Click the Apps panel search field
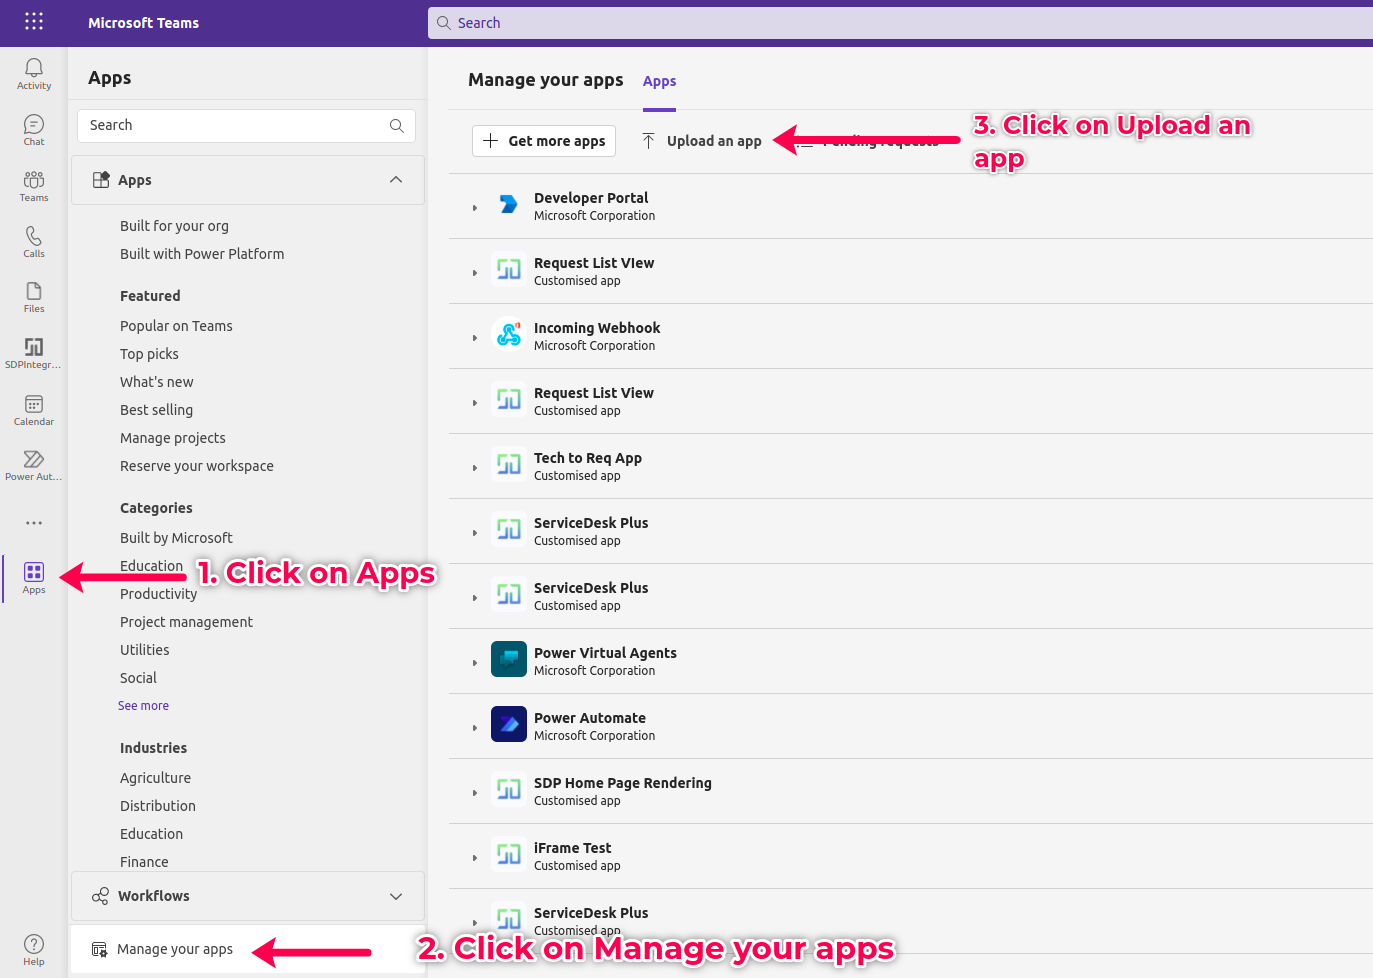1373x978 pixels. (x=246, y=126)
